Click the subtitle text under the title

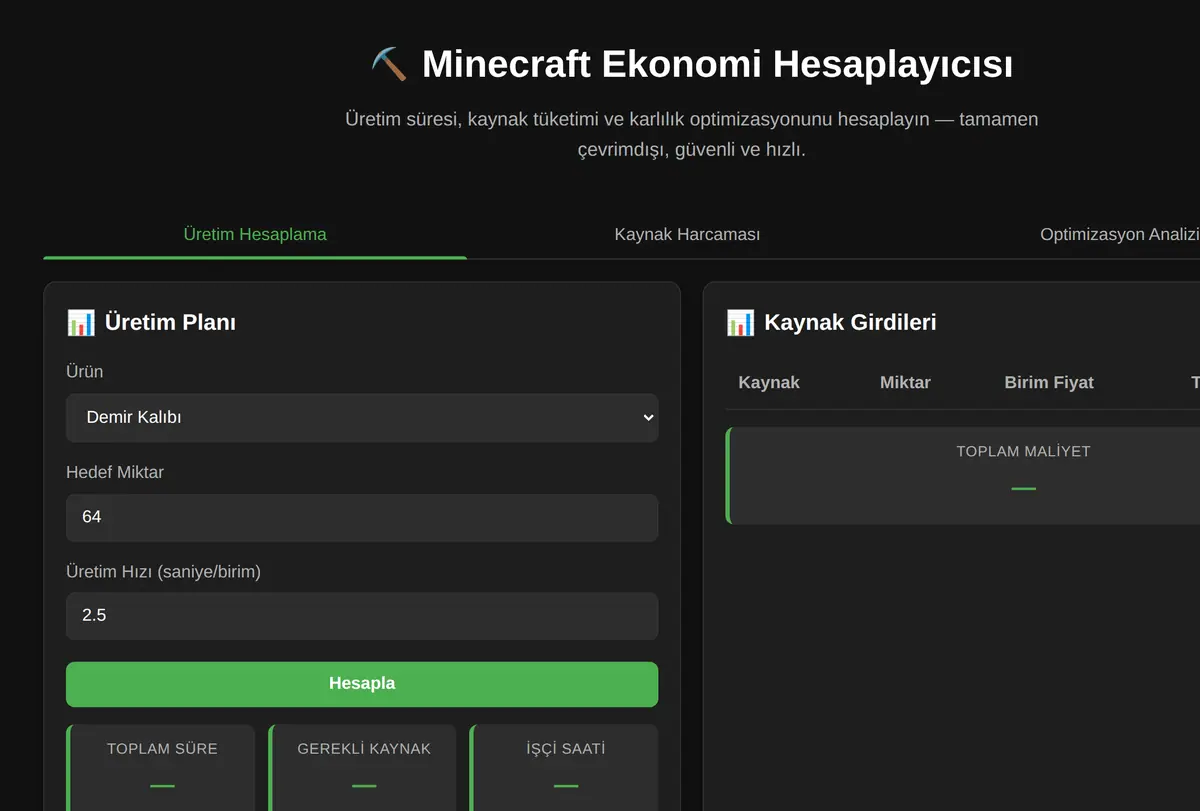pos(692,134)
